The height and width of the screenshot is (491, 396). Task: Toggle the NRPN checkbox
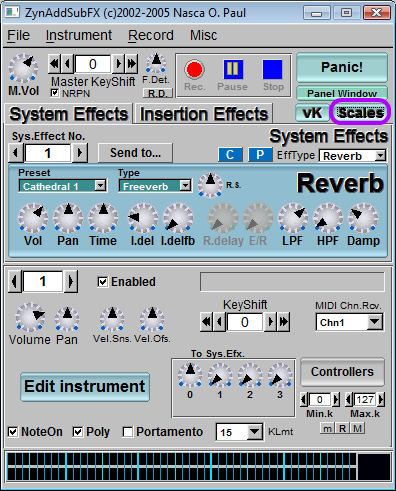click(x=55, y=93)
